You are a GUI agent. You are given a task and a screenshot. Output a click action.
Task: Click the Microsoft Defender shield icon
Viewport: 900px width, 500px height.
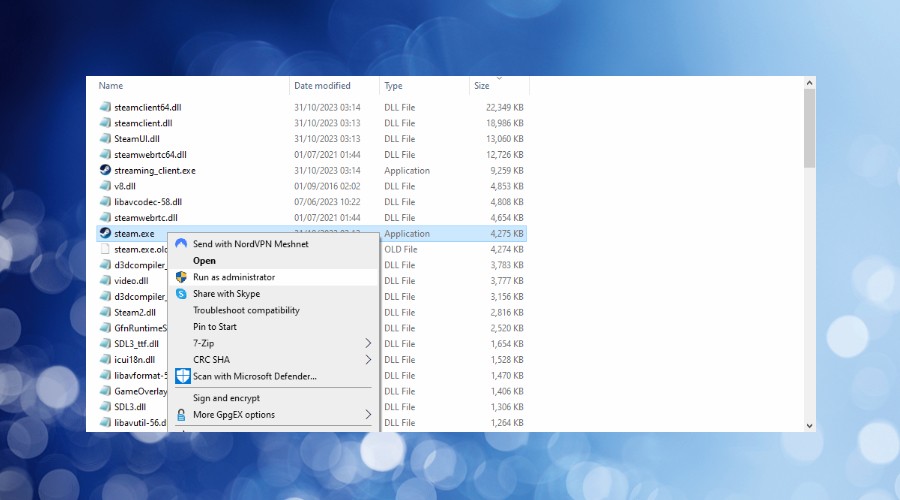[183, 376]
